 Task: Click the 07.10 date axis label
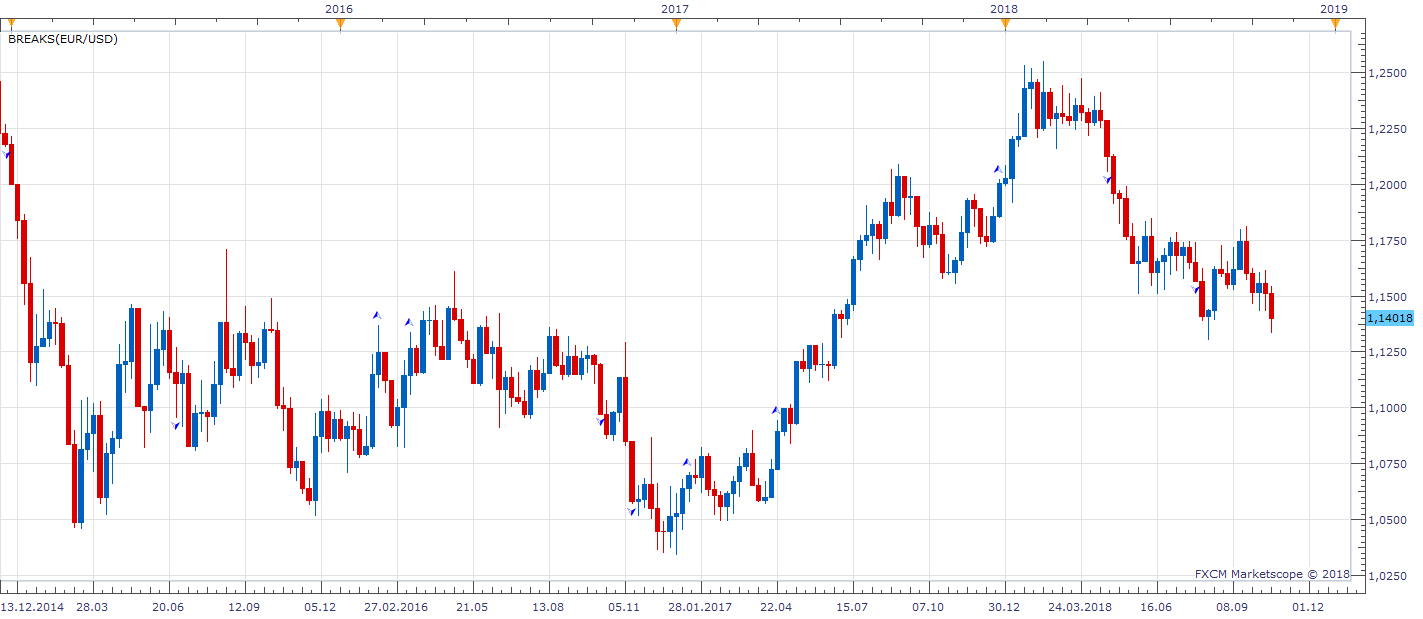point(928,607)
